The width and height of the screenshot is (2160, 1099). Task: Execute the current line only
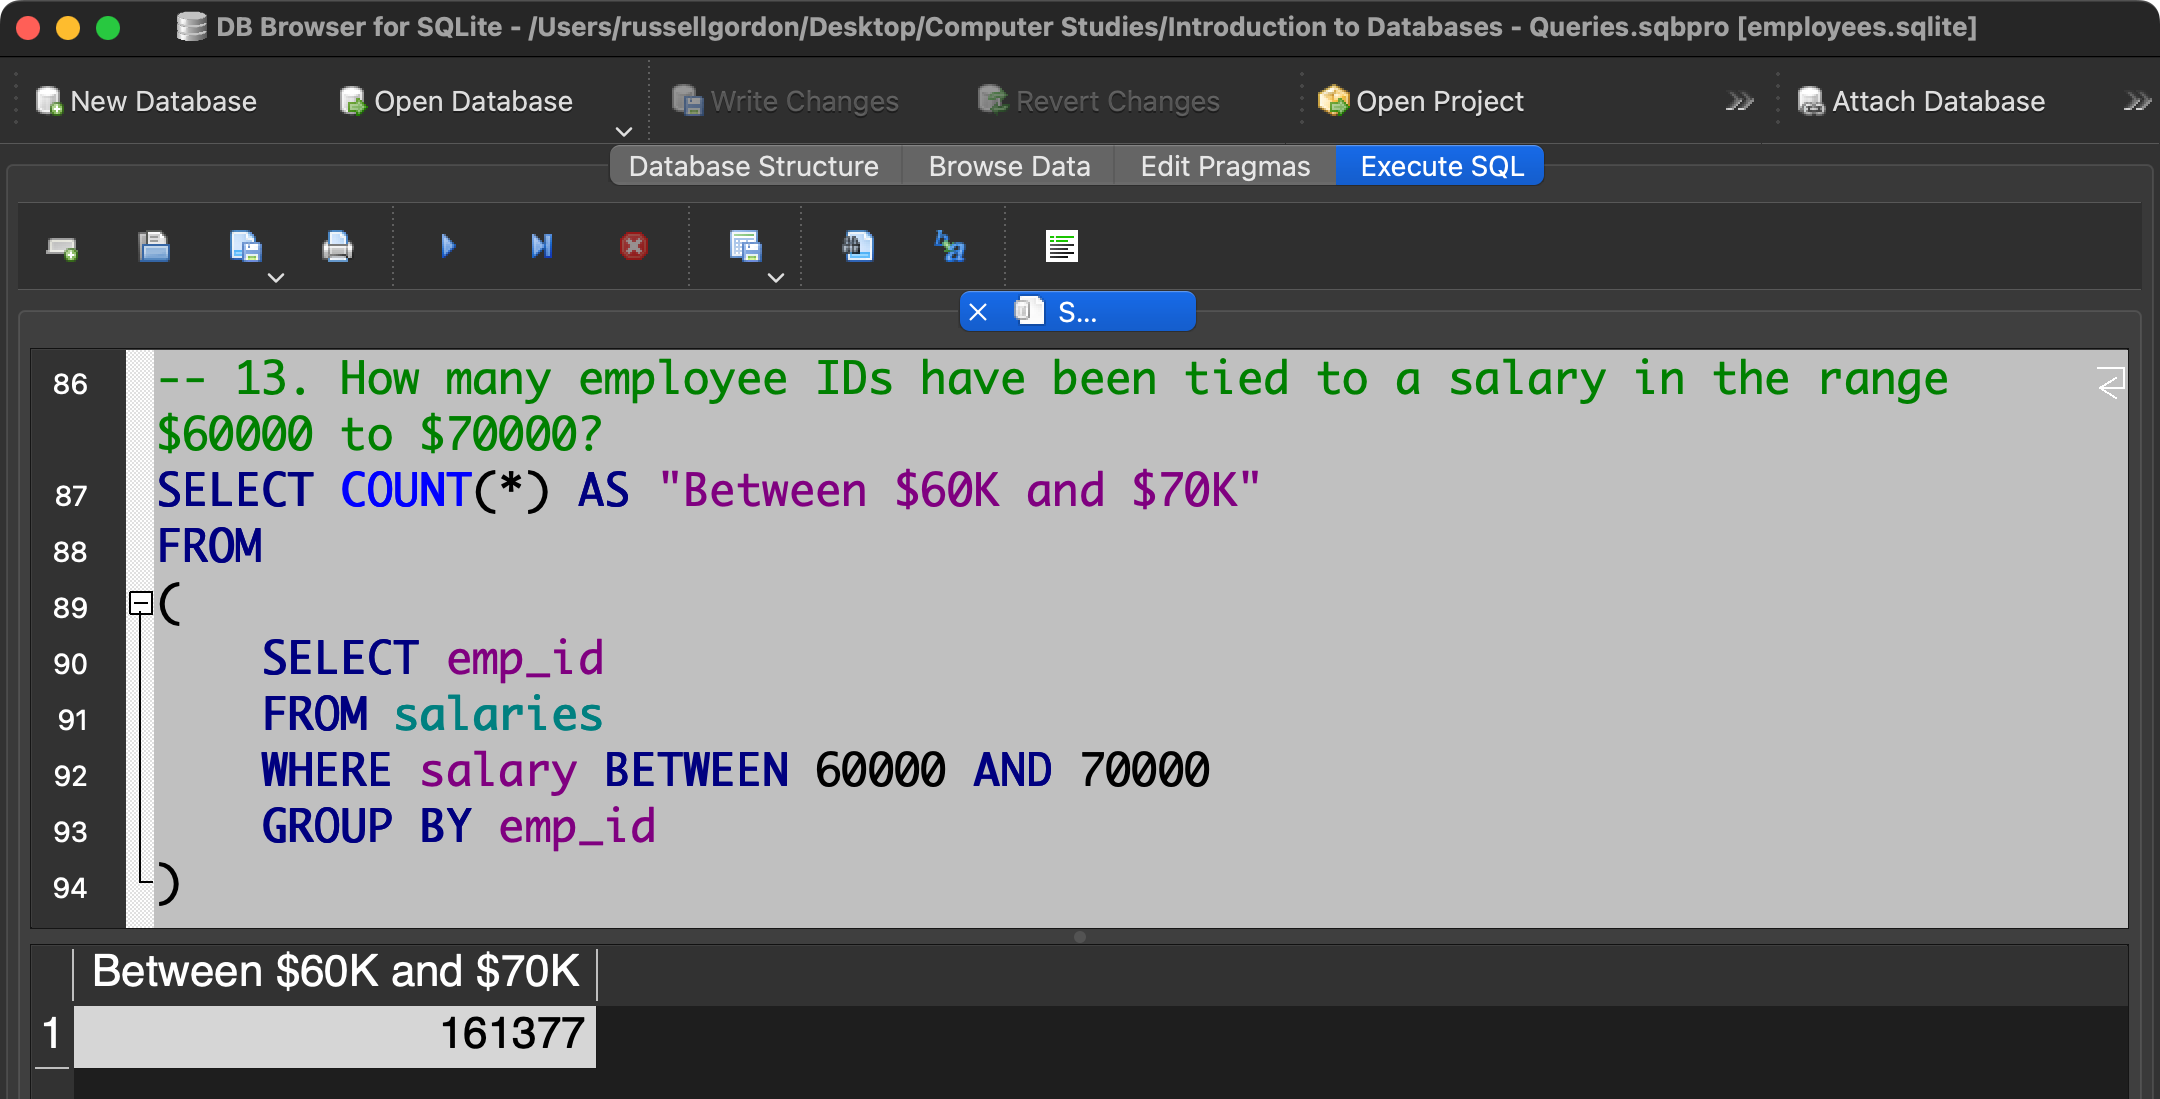[541, 246]
